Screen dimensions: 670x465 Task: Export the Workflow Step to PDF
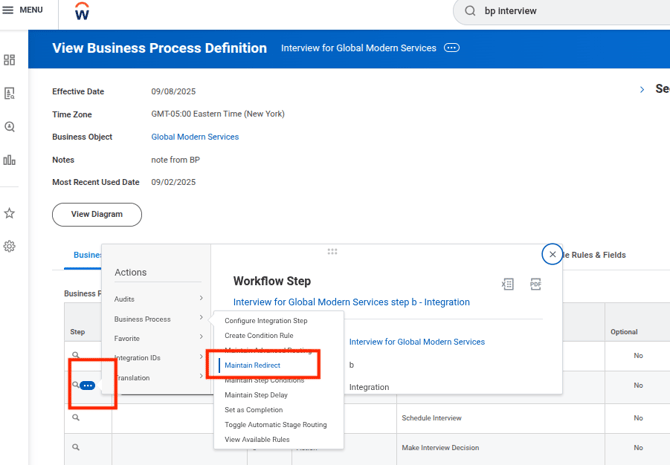coord(535,284)
